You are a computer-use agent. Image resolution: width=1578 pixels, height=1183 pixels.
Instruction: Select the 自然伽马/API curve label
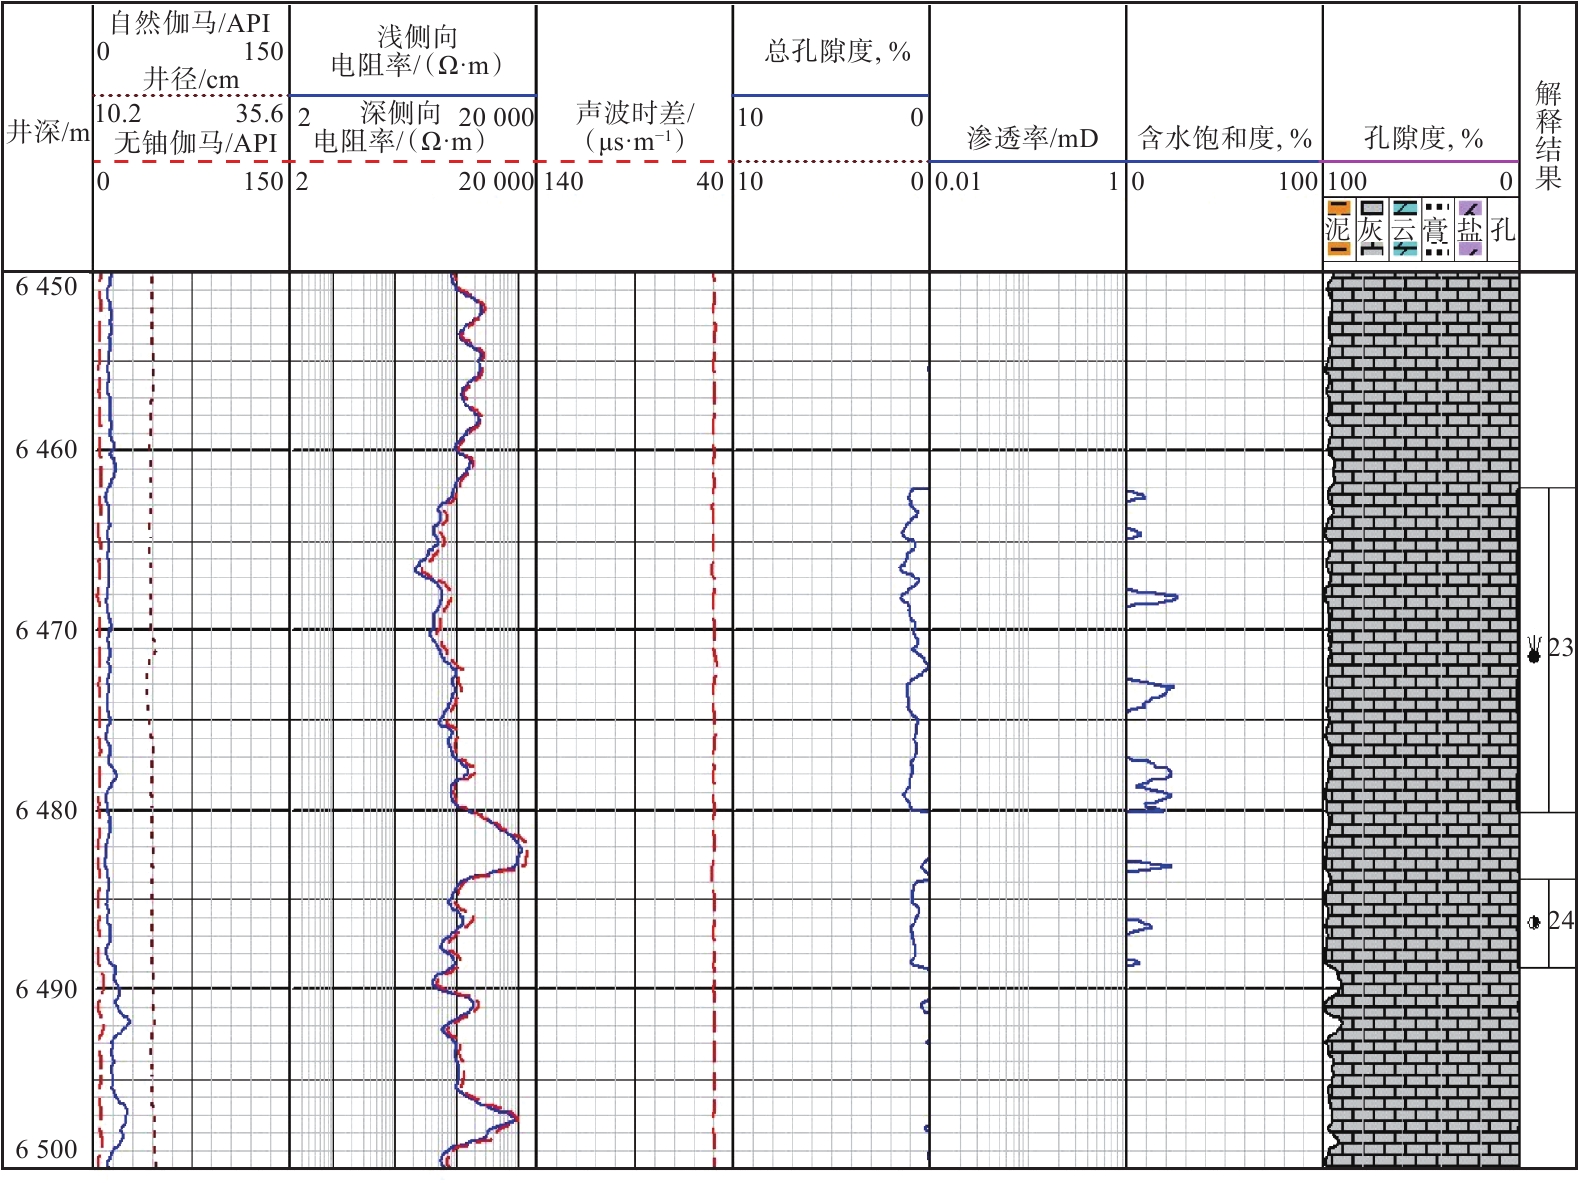(190, 22)
